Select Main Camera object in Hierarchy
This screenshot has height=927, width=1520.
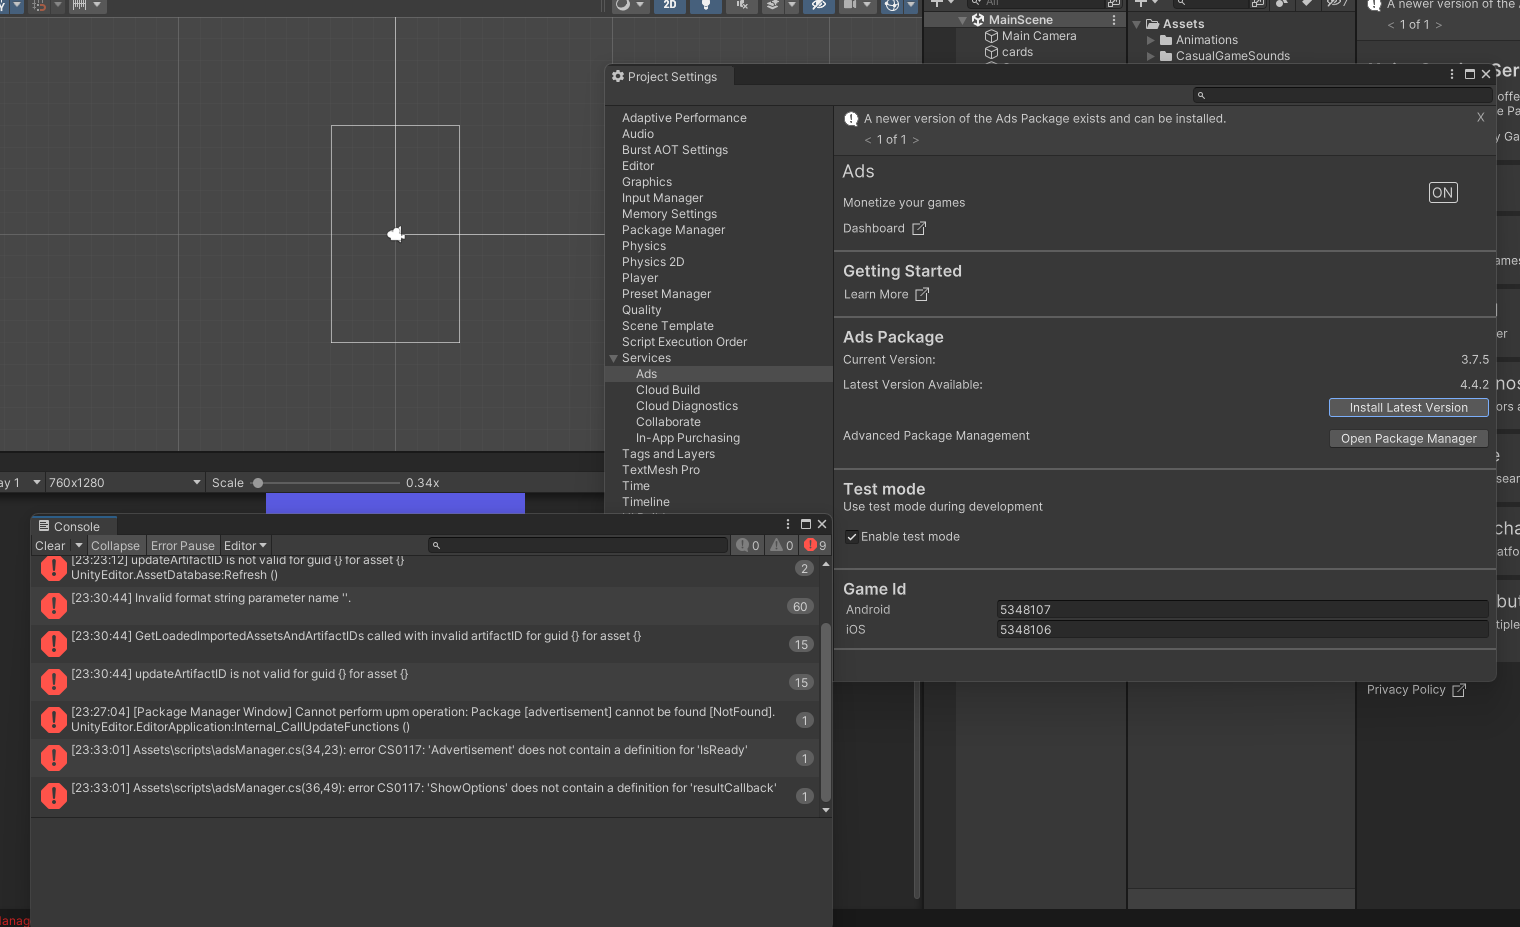[x=1039, y=36]
